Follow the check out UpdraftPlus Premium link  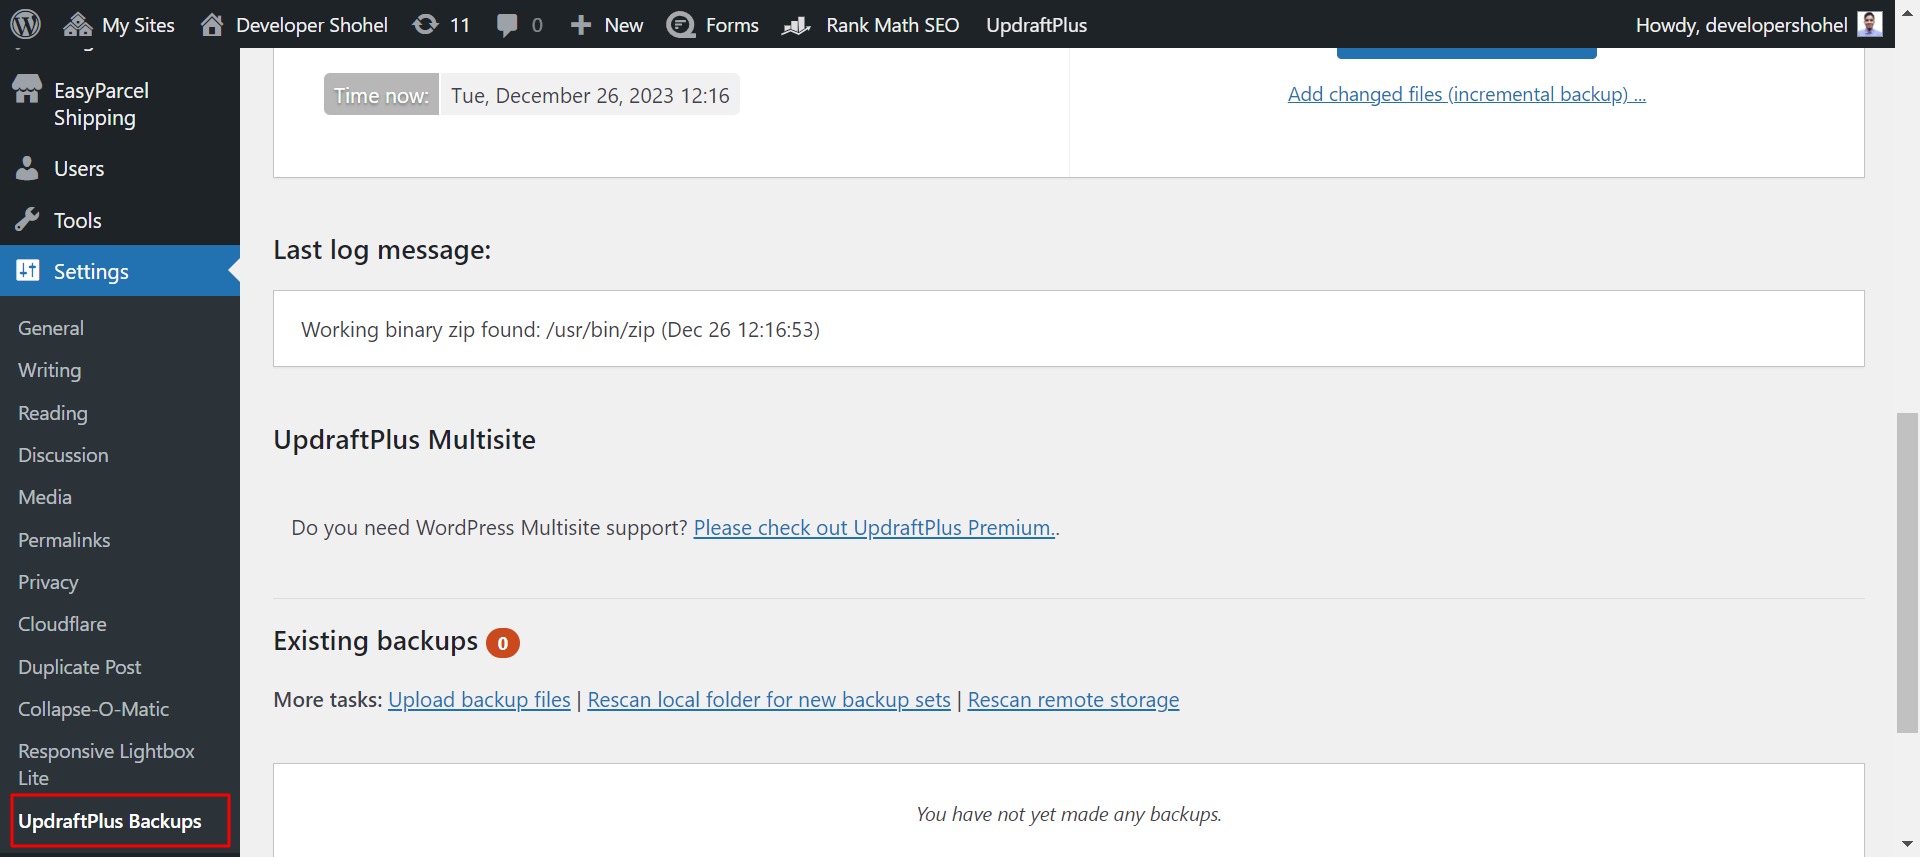(x=875, y=528)
